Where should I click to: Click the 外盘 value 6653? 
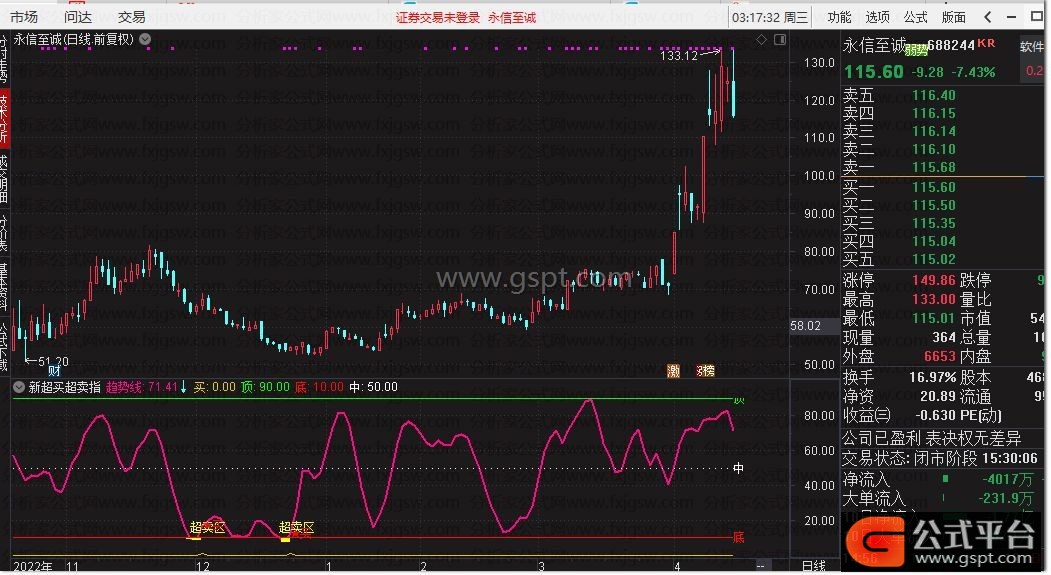tap(940, 357)
